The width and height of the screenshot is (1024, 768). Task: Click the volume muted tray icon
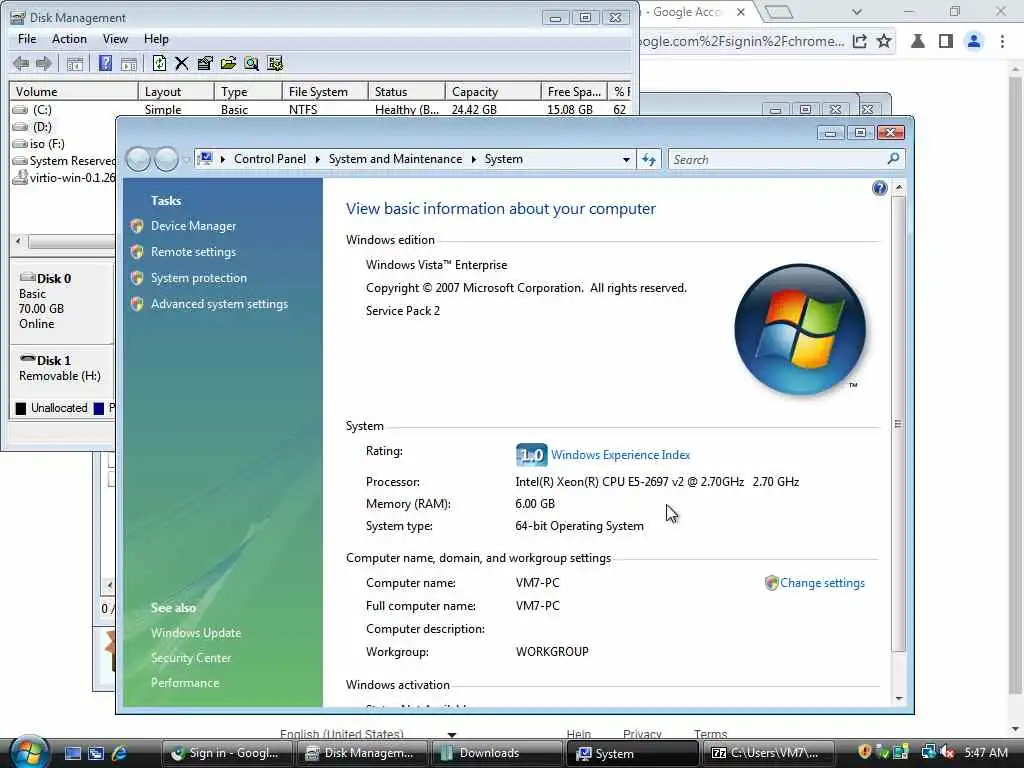pos(948,752)
